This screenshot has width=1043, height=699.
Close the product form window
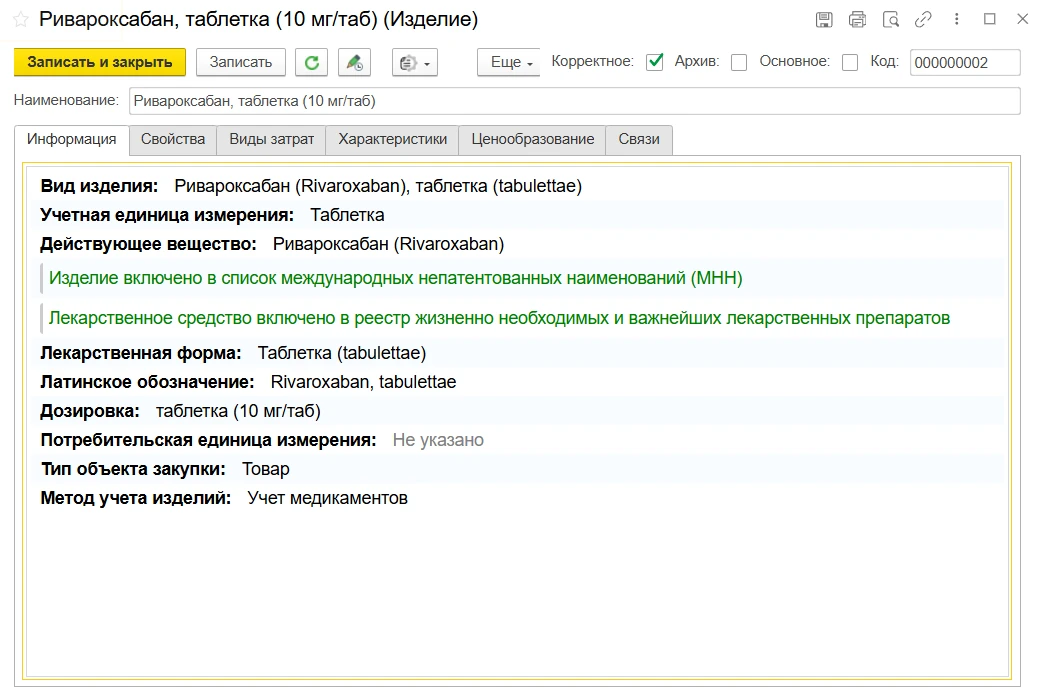1023,19
